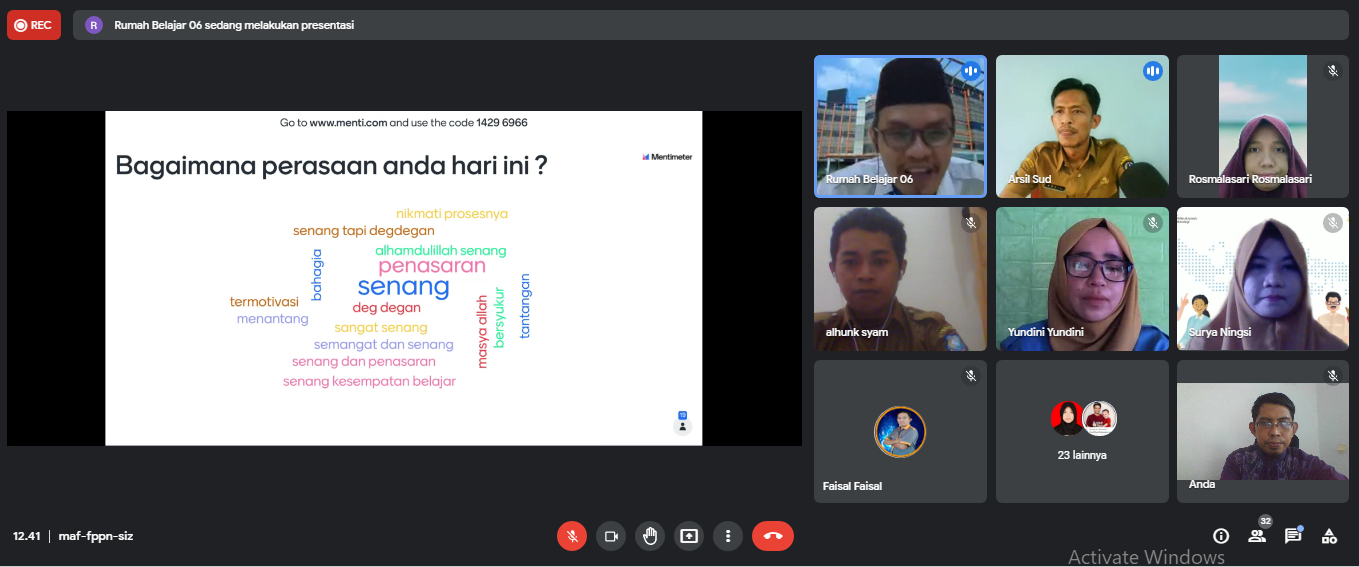
Task: Open the meeting details info icon
Action: (x=1220, y=536)
